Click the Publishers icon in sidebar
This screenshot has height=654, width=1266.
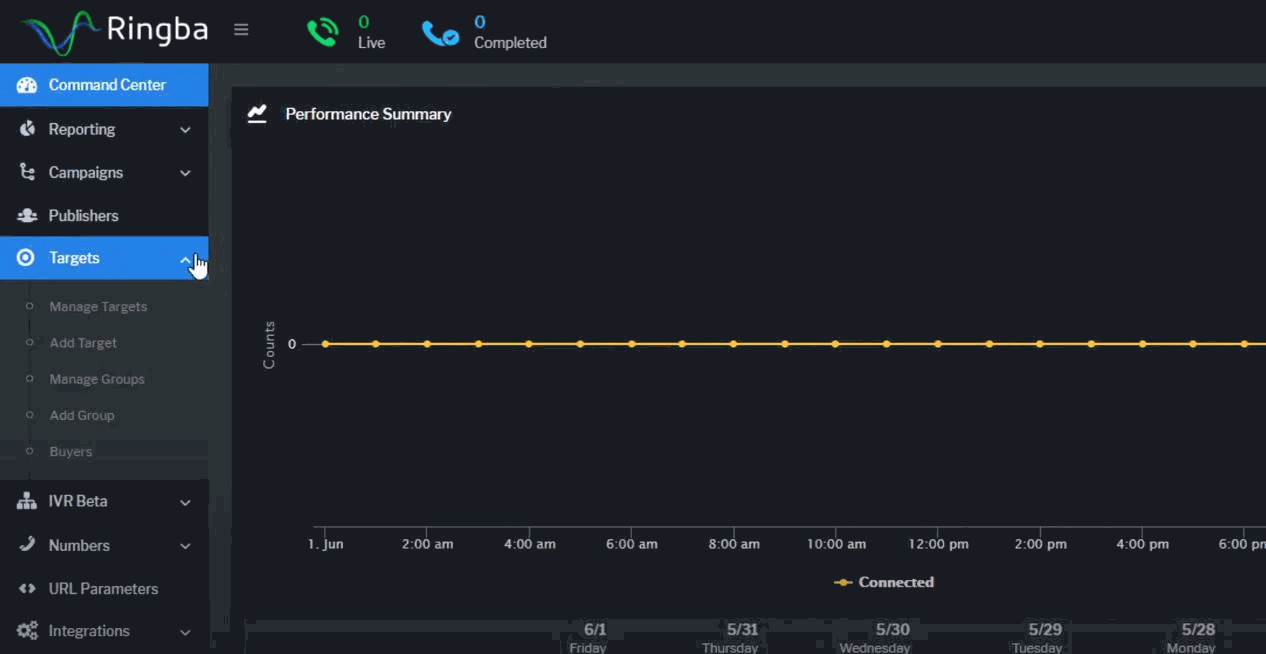[27, 215]
